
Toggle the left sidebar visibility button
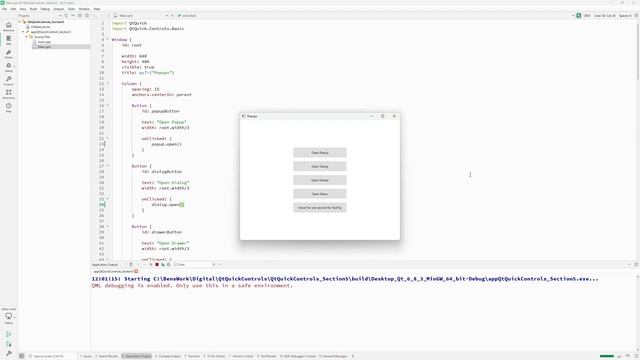click(x=22, y=356)
